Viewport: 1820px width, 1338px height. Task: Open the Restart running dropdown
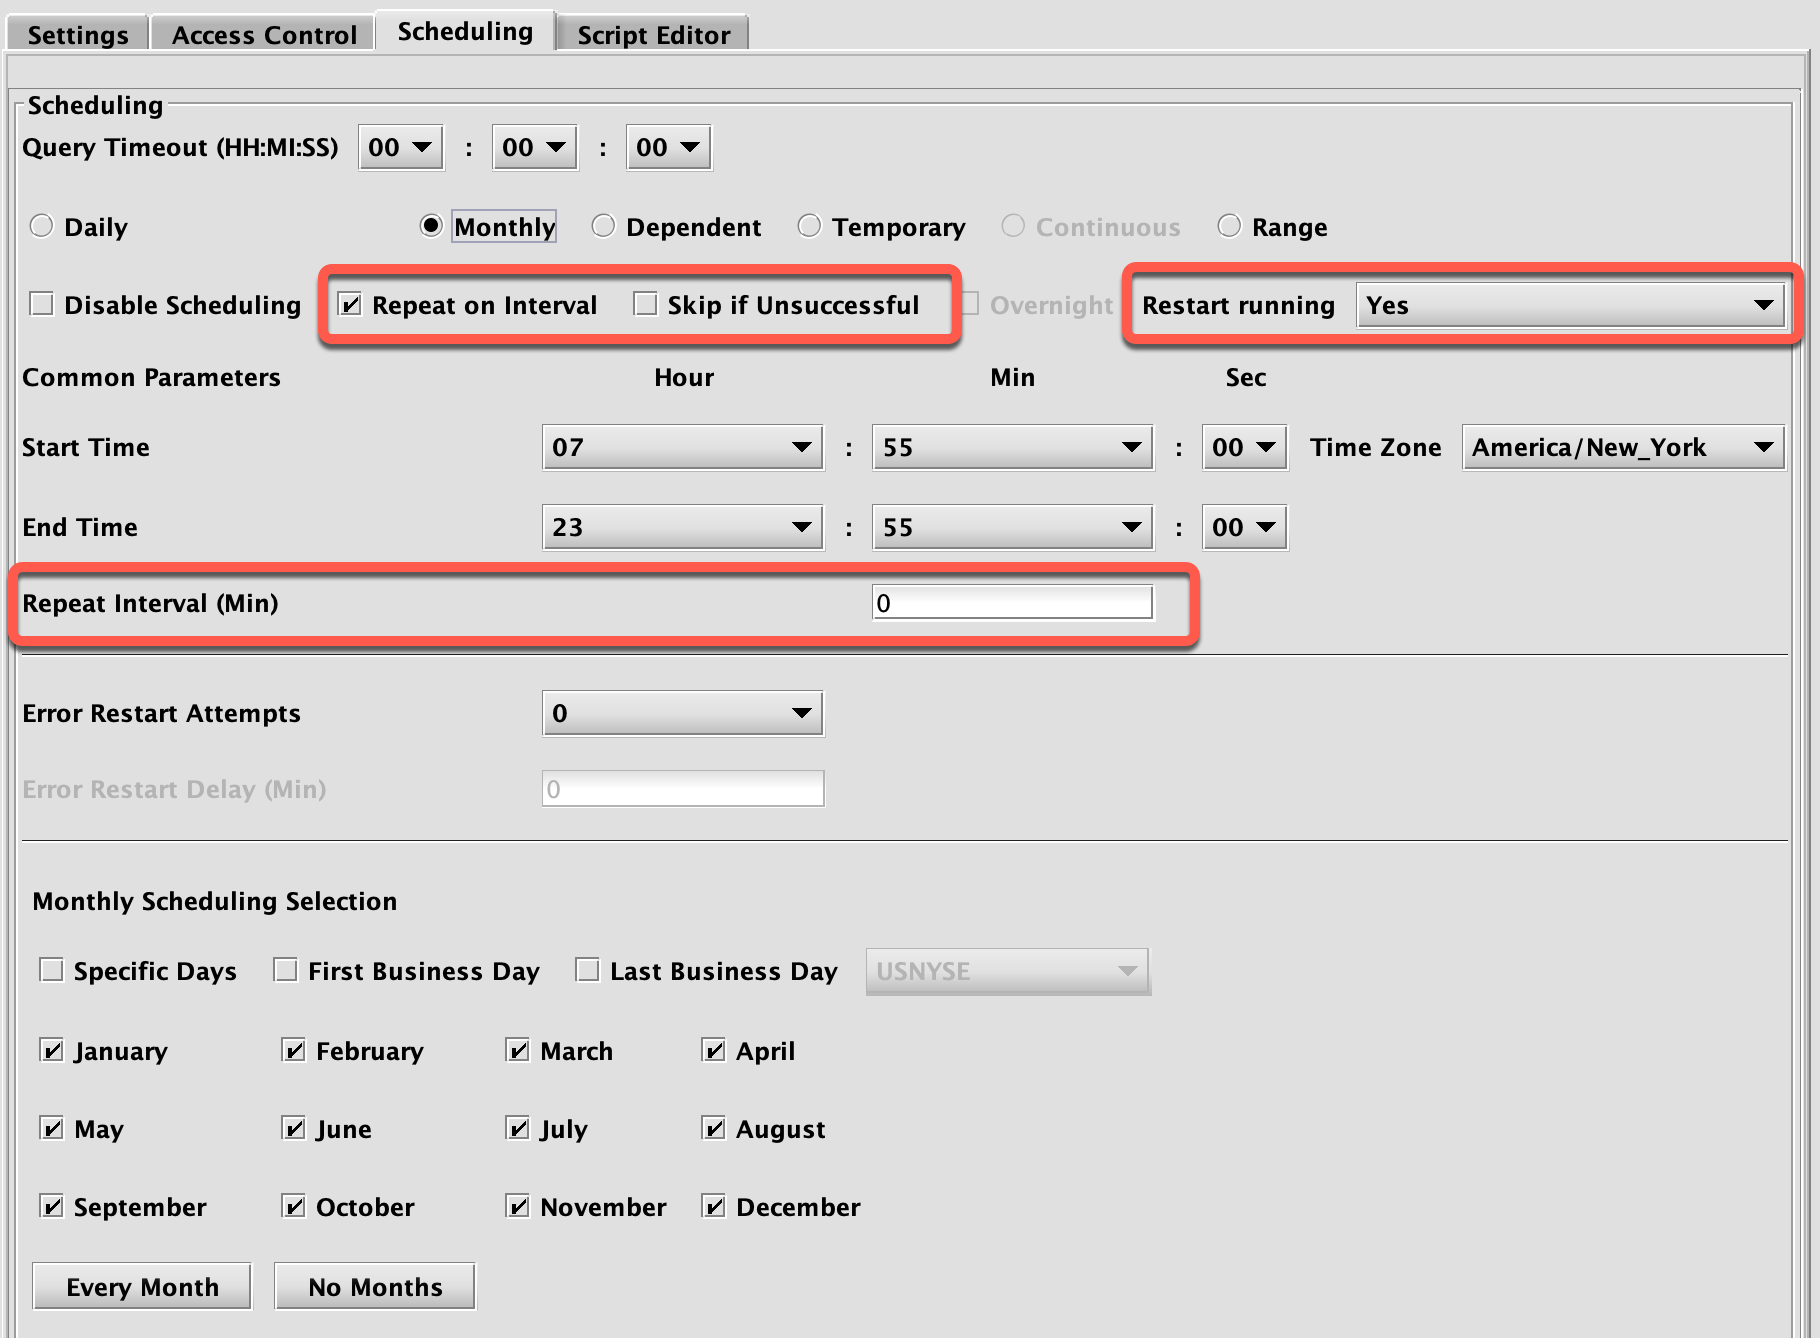click(1569, 305)
